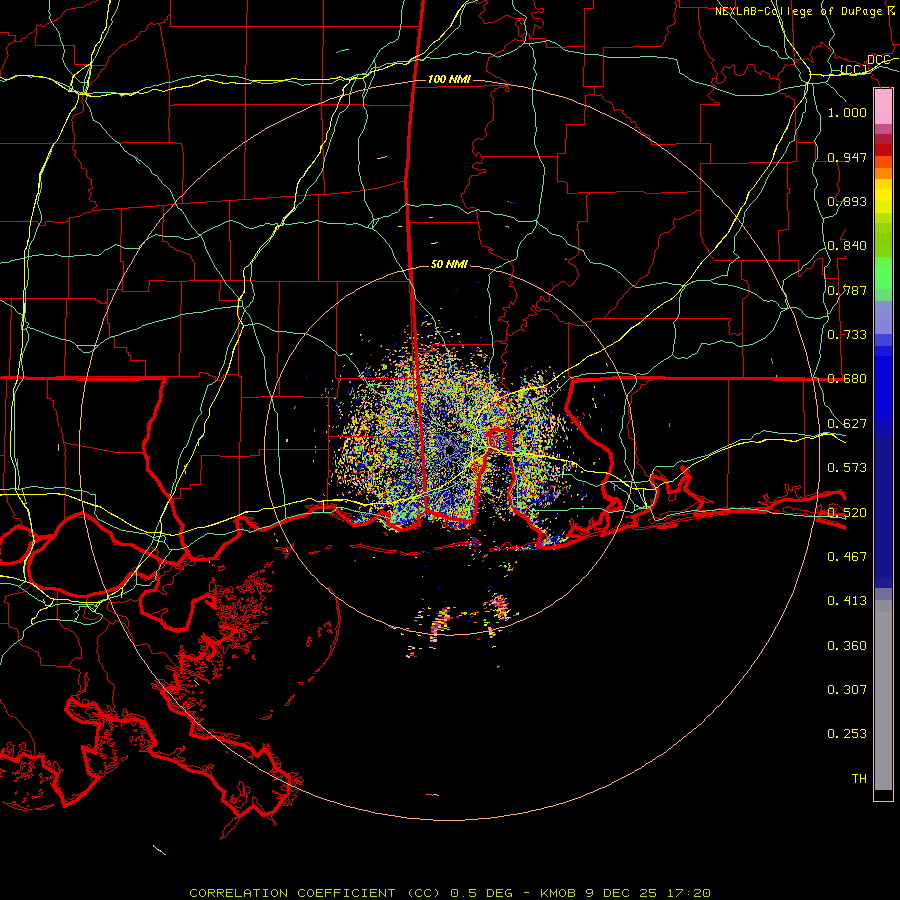Click the 50 NMI range ring label
The image size is (900, 900).
click(449, 264)
